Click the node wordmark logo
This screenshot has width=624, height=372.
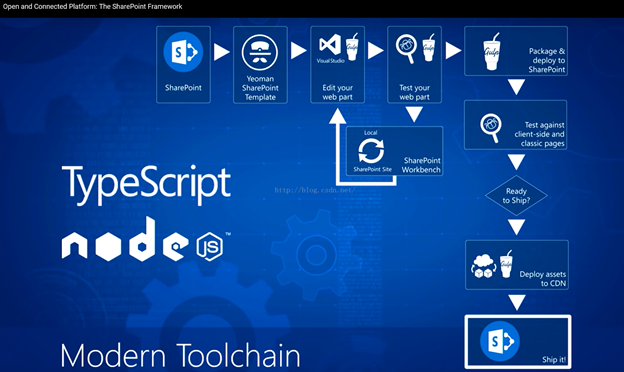pos(146,239)
